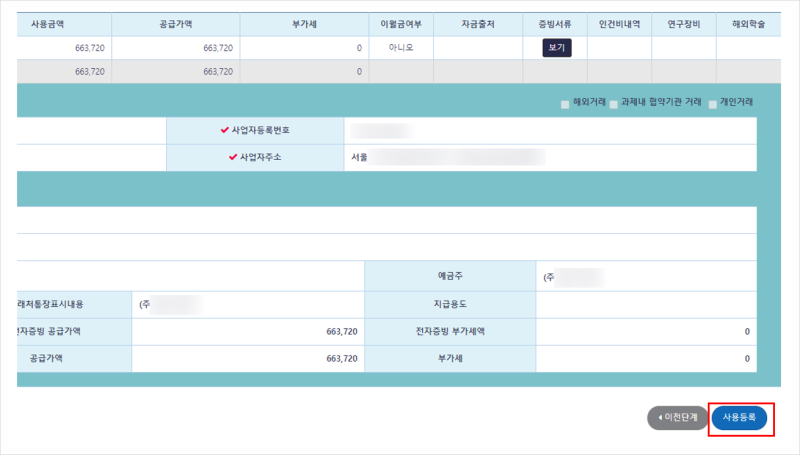800x455 pixels.
Task: Enable 과제내 협약기관 거래 checkbox
Action: [x=614, y=105]
